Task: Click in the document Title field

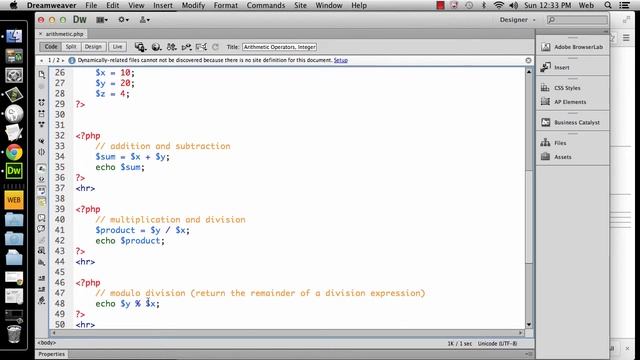Action: pos(280,47)
